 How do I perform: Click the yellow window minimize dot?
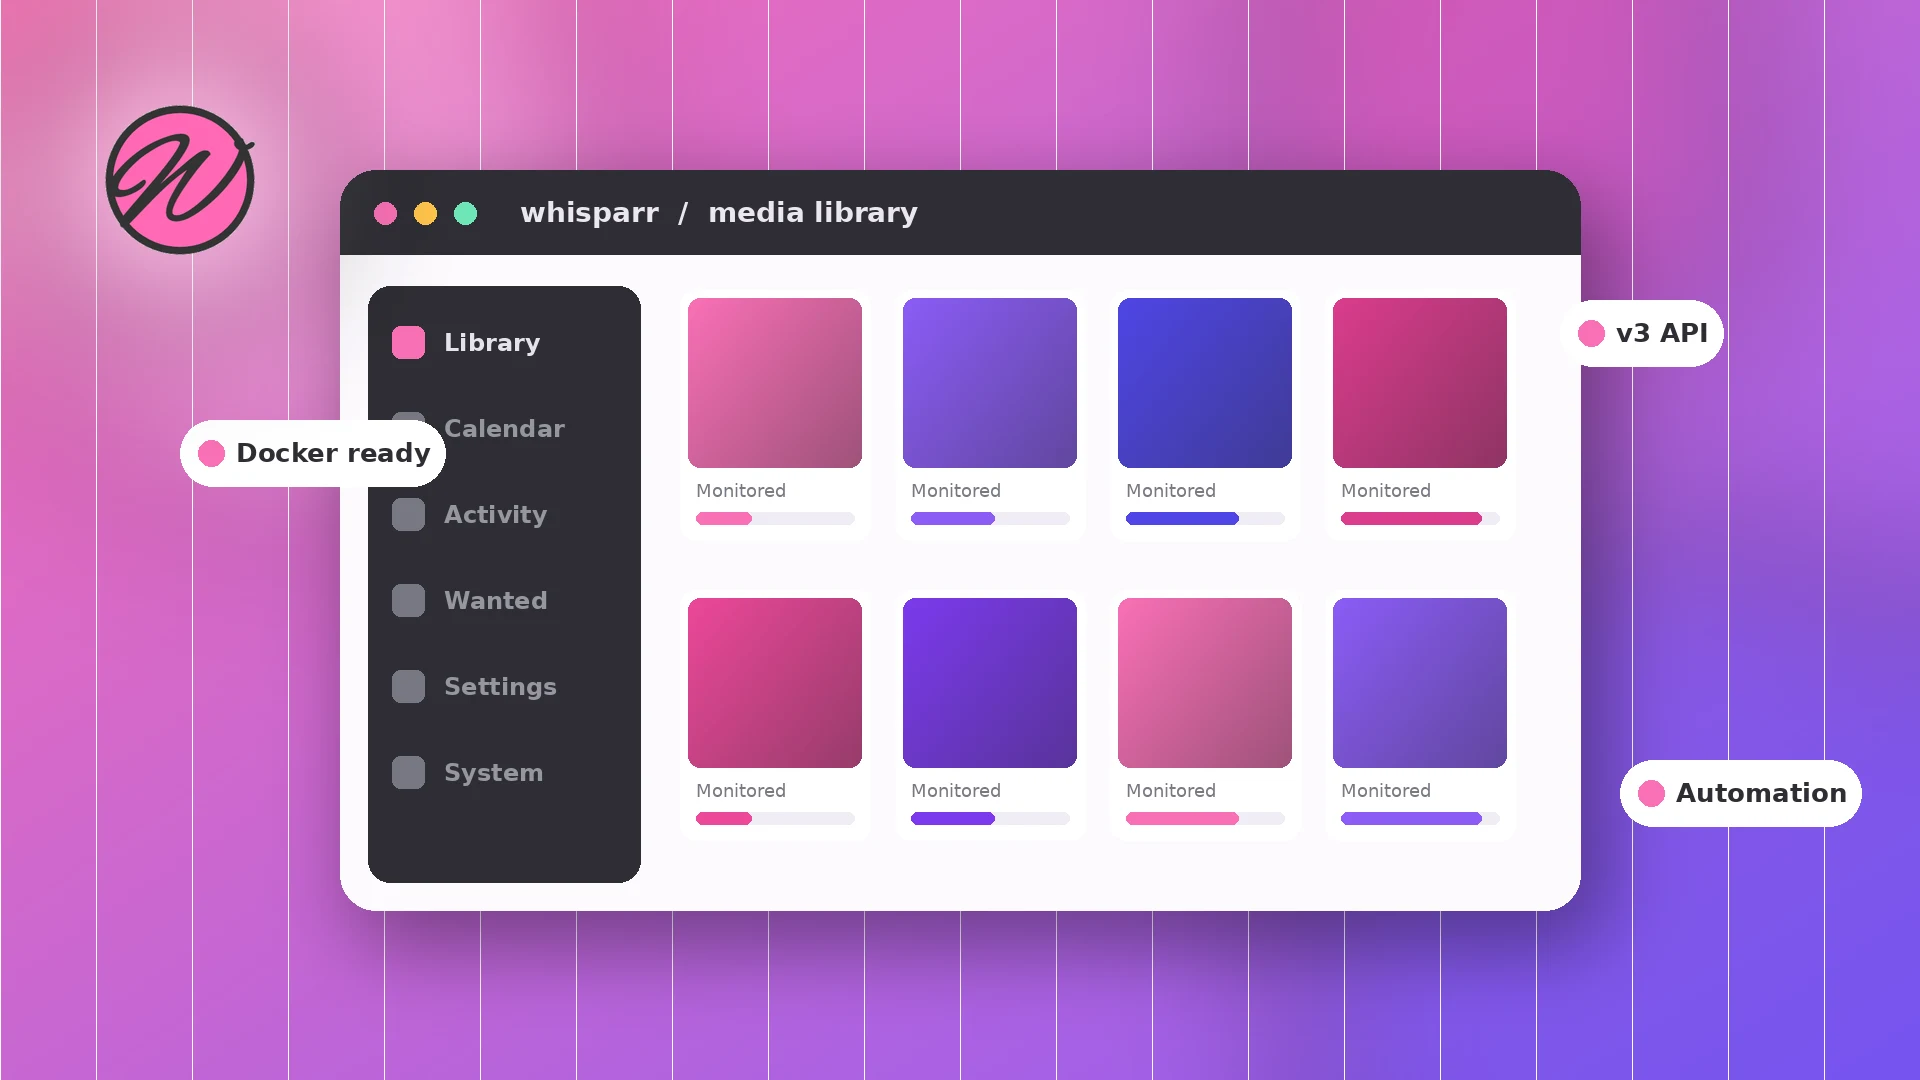click(425, 213)
